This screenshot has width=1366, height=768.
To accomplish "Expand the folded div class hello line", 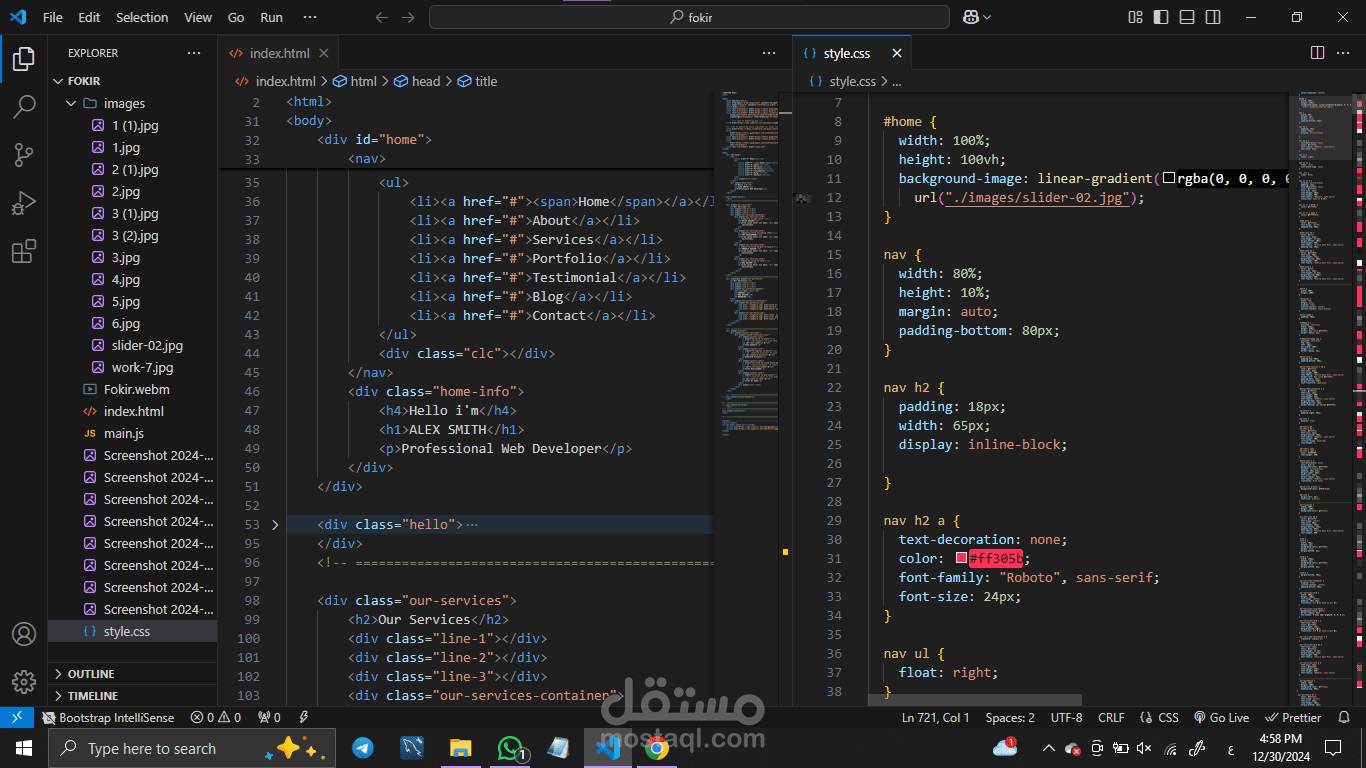I will coord(276,524).
